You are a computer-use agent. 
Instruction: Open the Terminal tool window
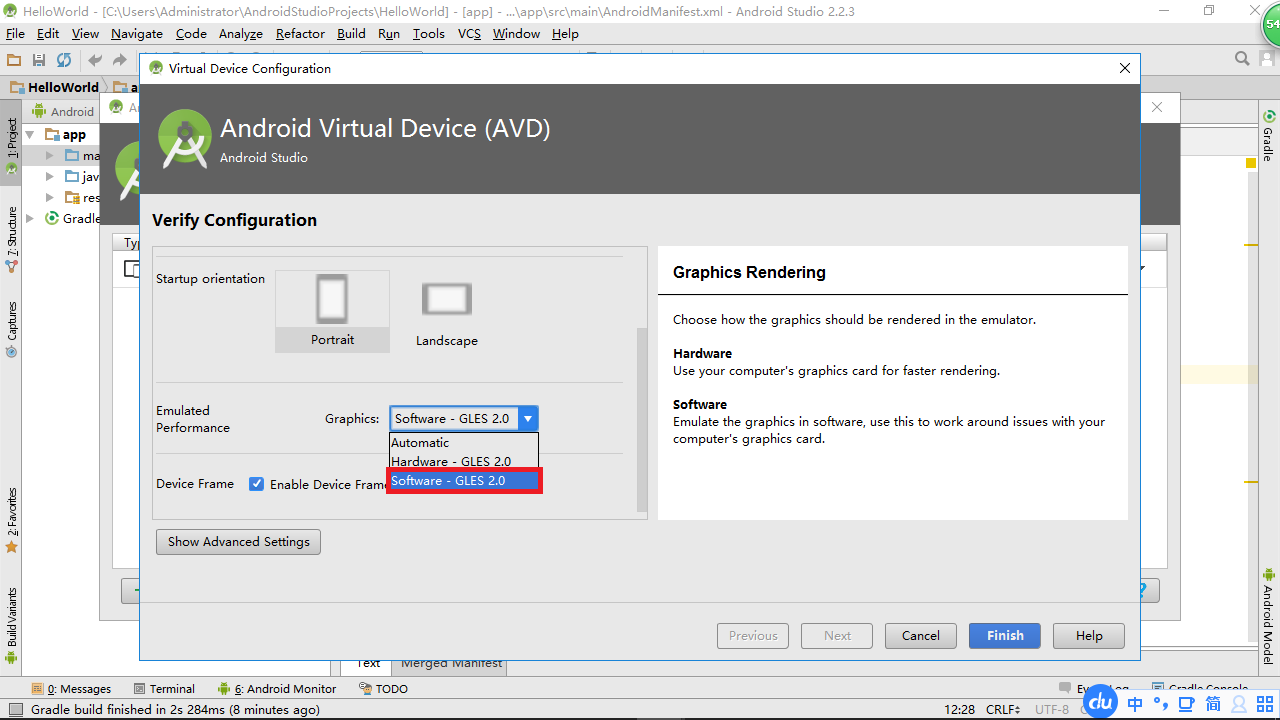point(163,689)
